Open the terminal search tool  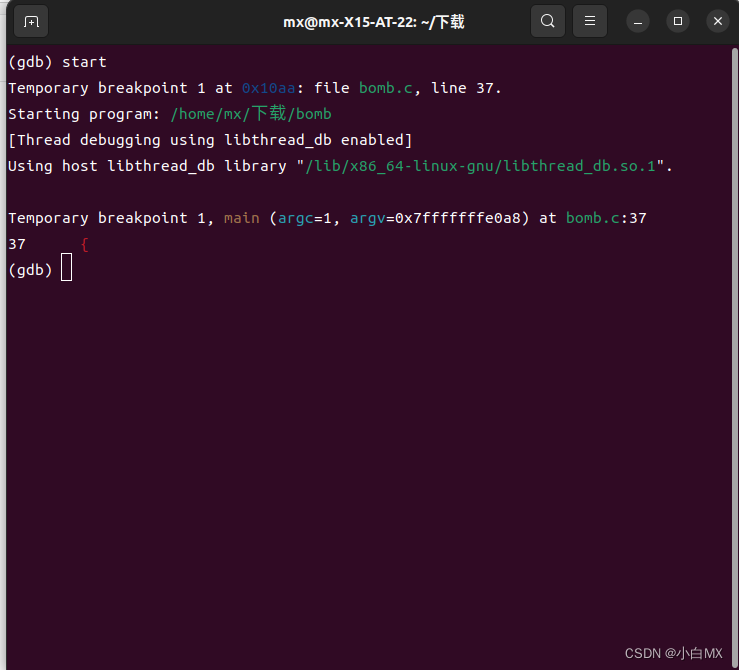point(548,21)
